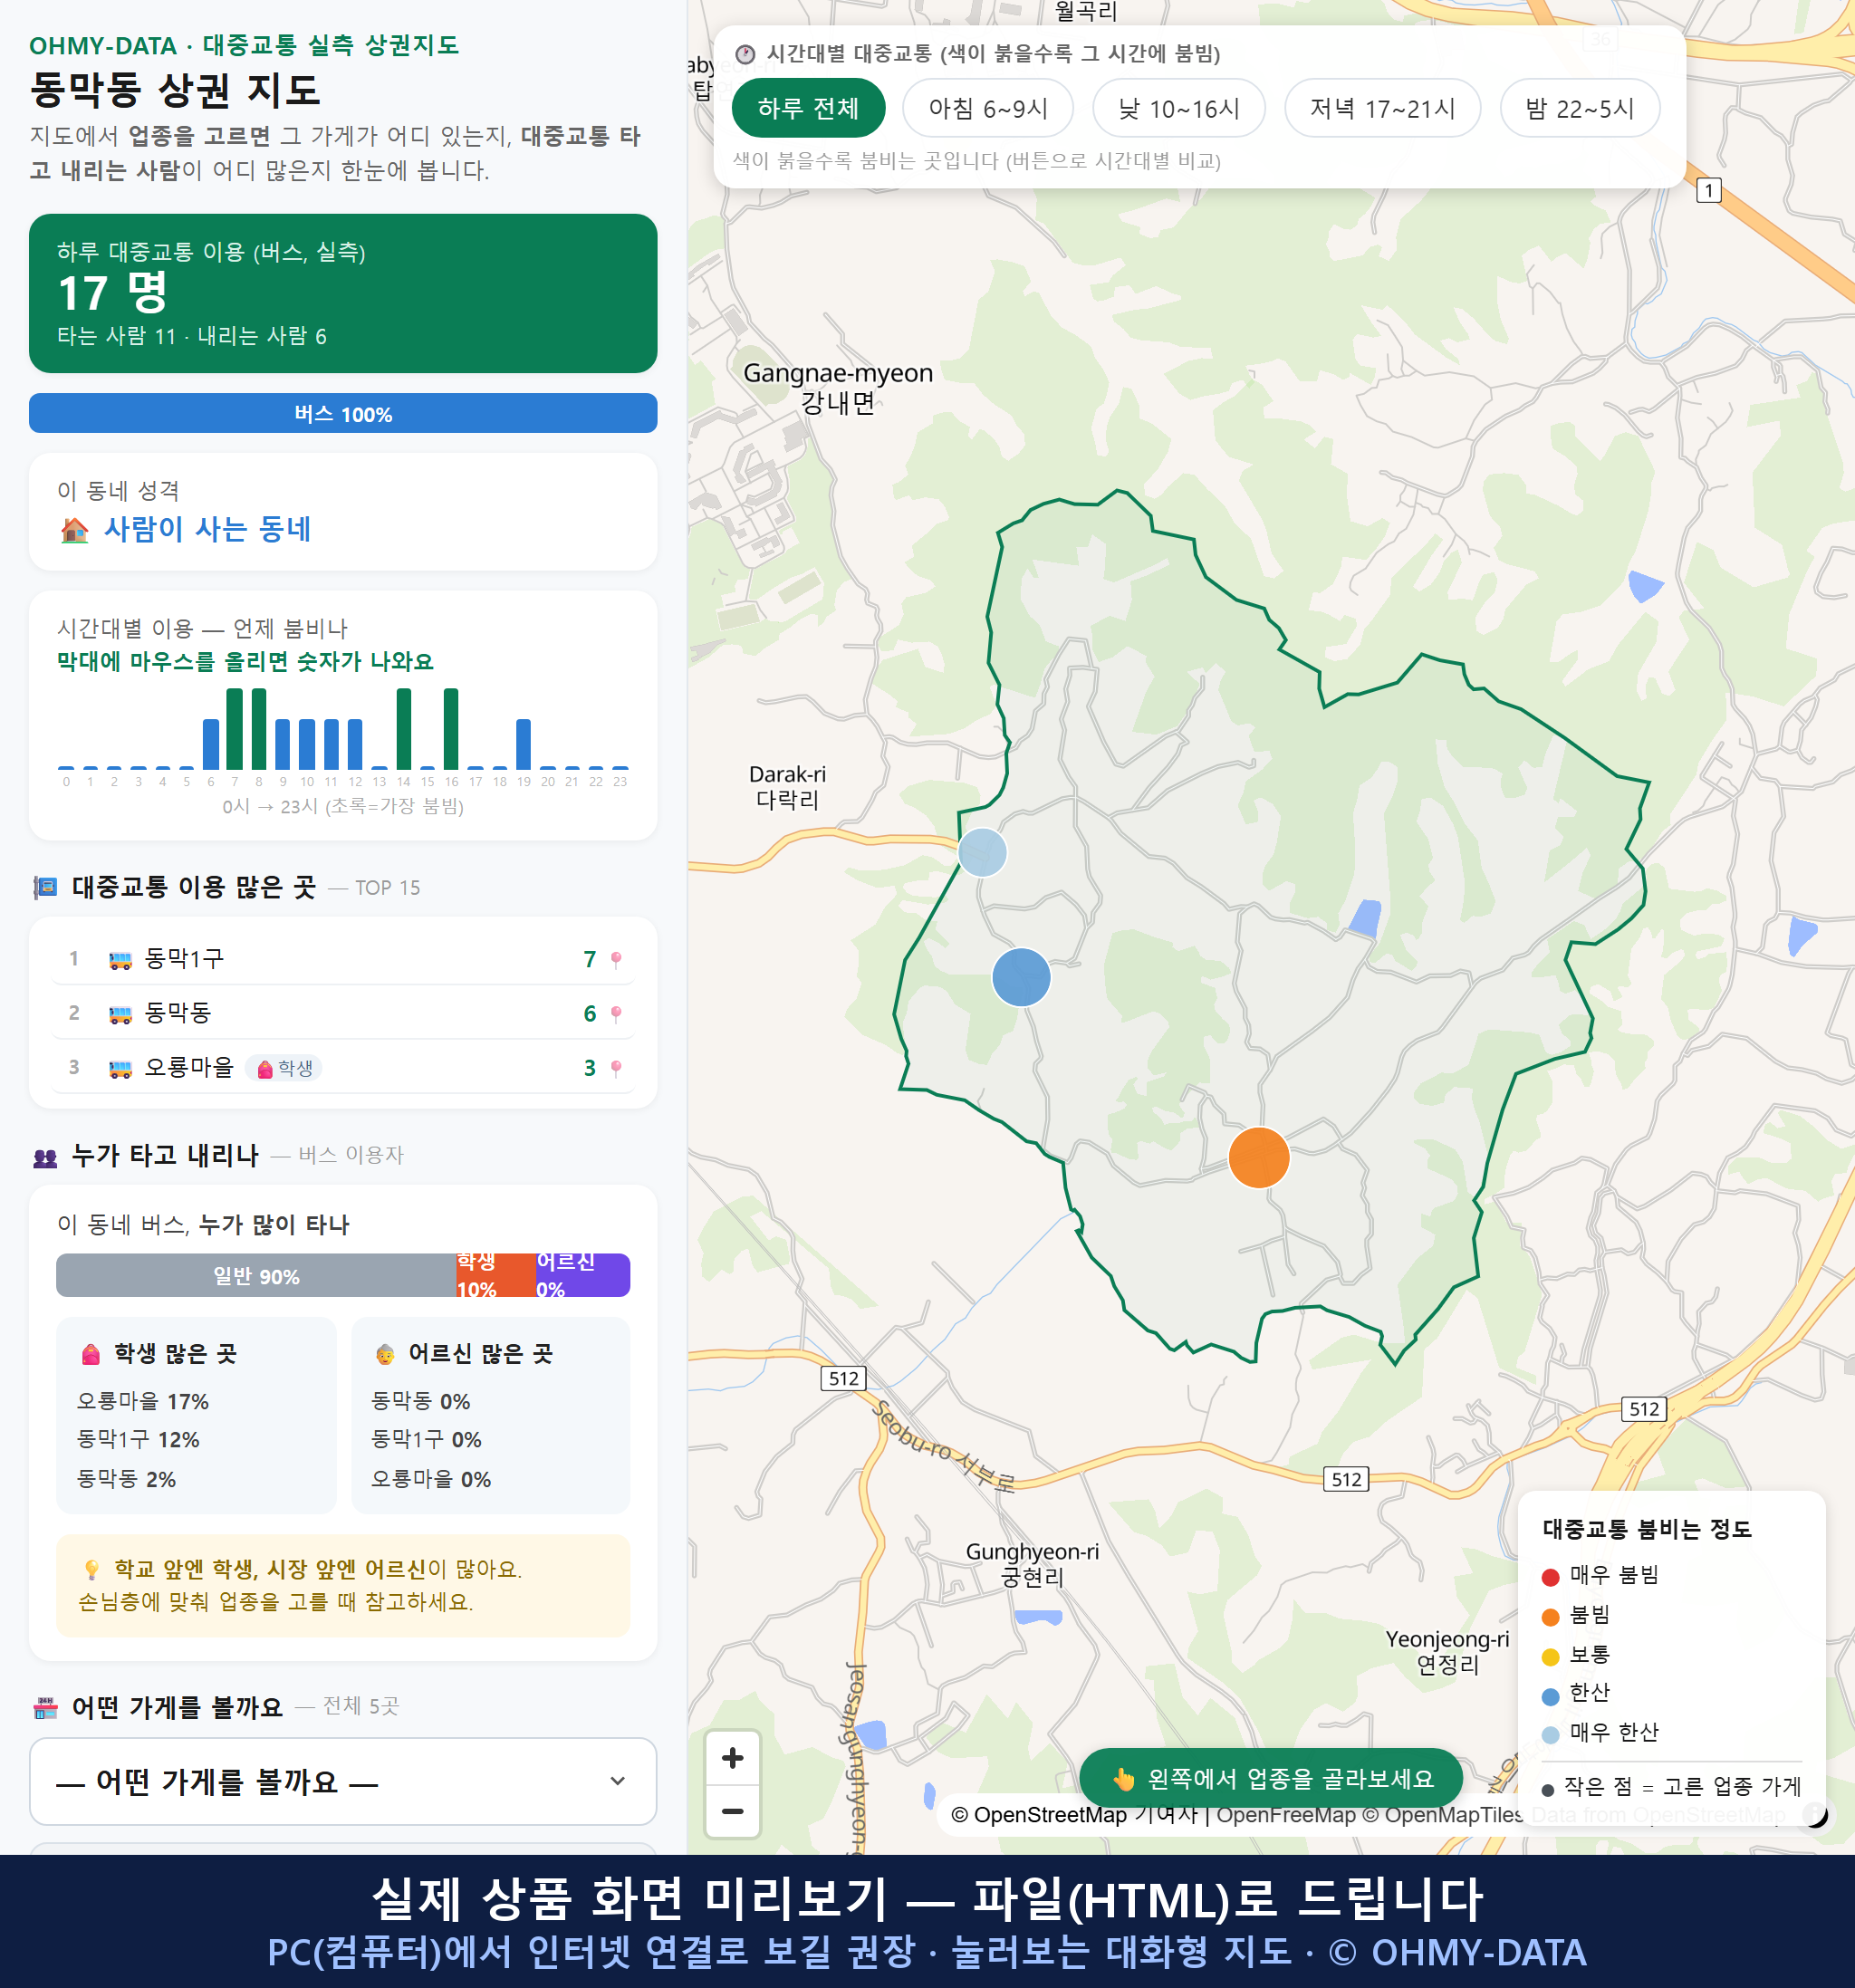This screenshot has width=1855, height=1988.
Task: Click the 학생 10% orange bar segment
Action: tap(495, 1275)
